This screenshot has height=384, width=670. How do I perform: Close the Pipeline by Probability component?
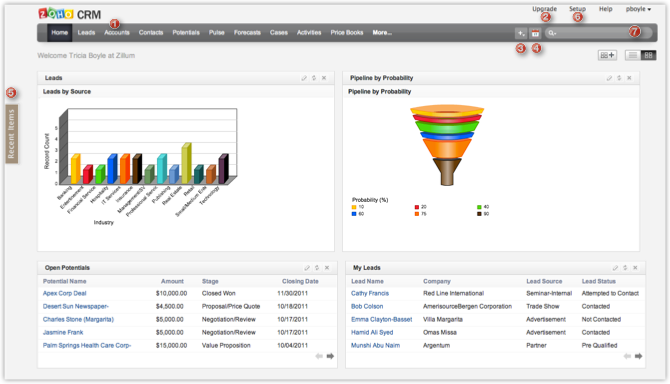(629, 78)
